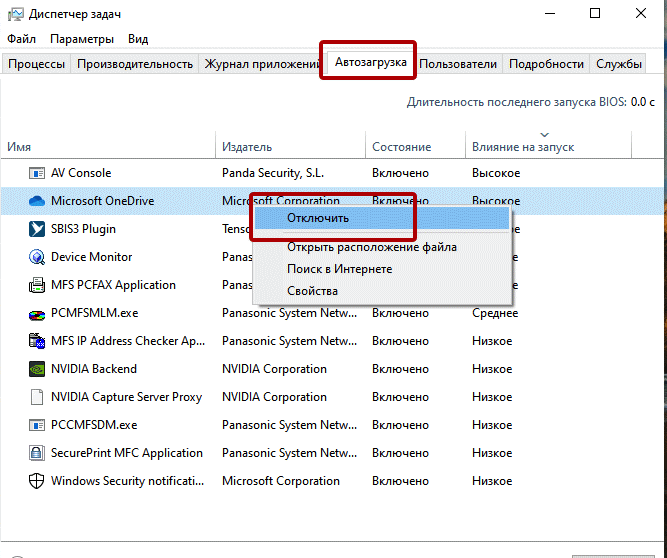Open the Журнал приложений tab
This screenshot has width=667, height=558.
pos(260,64)
